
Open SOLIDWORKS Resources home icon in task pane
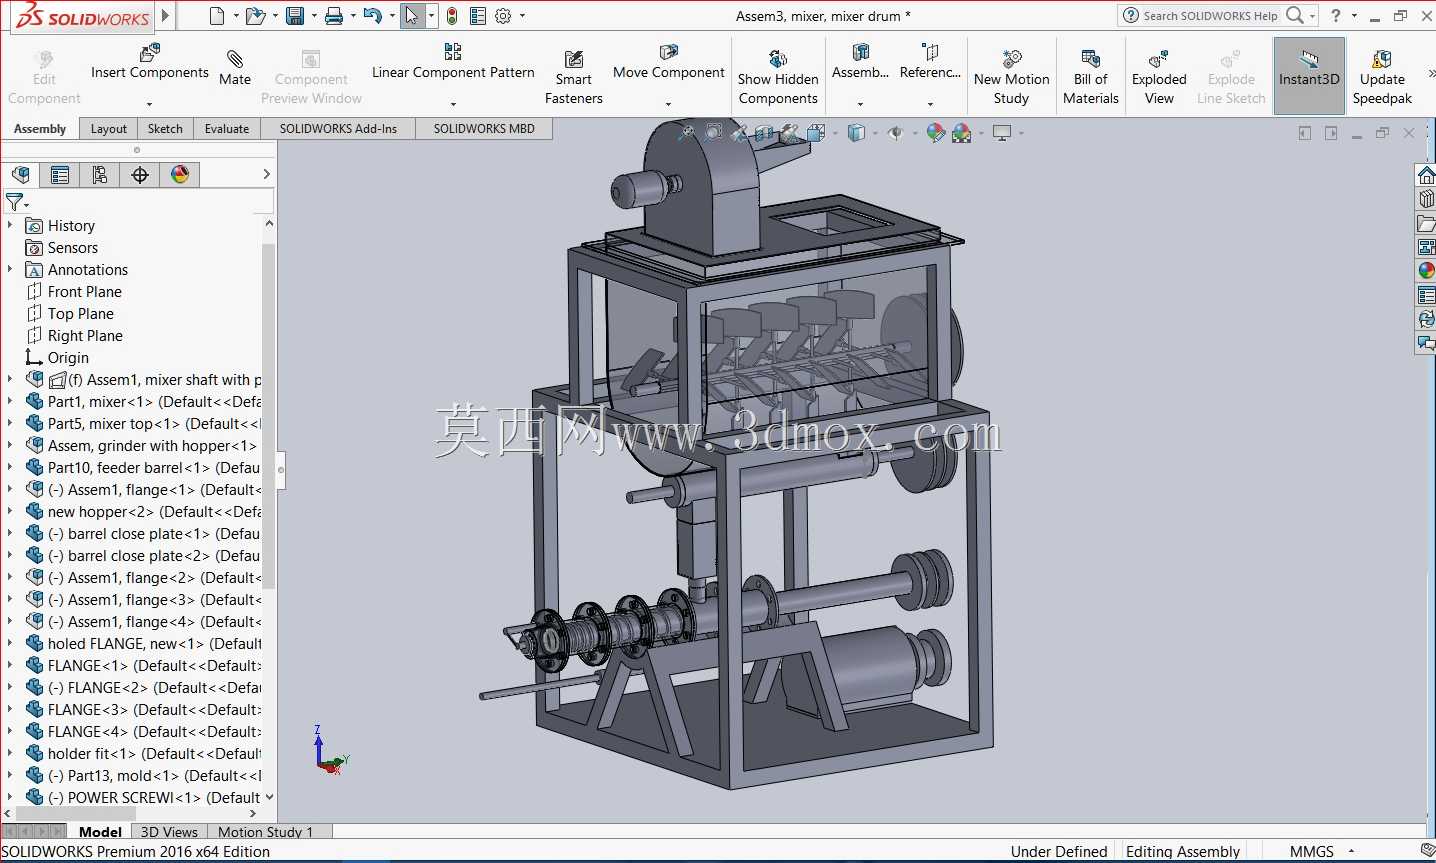1426,175
